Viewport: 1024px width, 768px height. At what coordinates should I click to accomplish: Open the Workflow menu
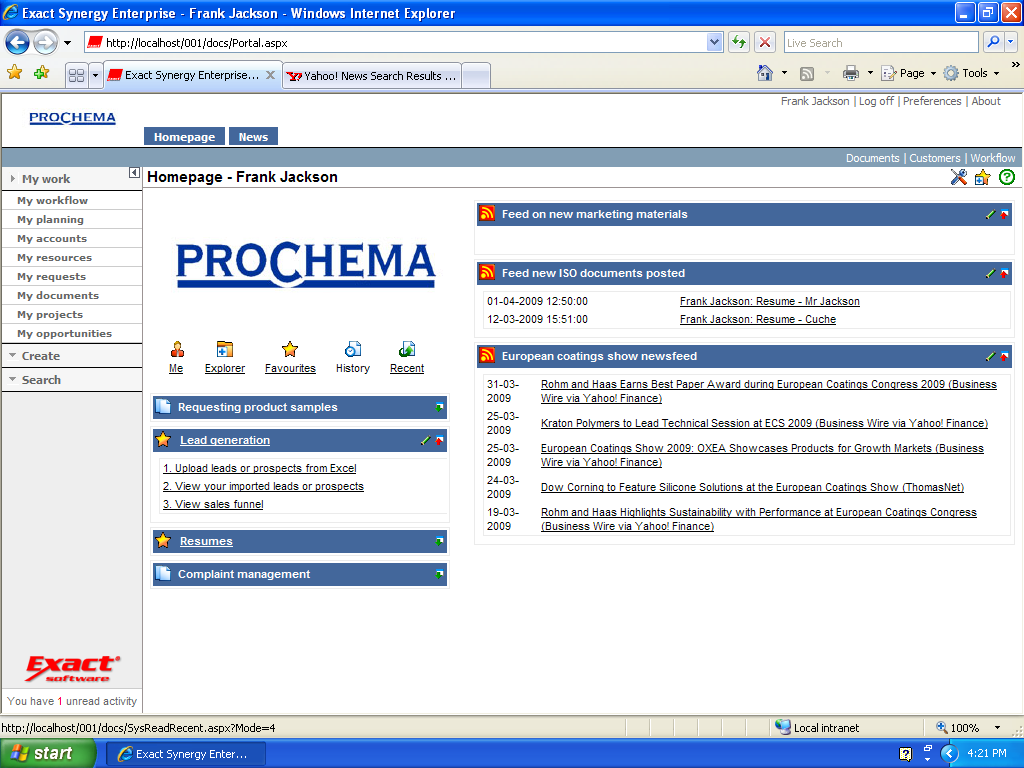(x=993, y=158)
